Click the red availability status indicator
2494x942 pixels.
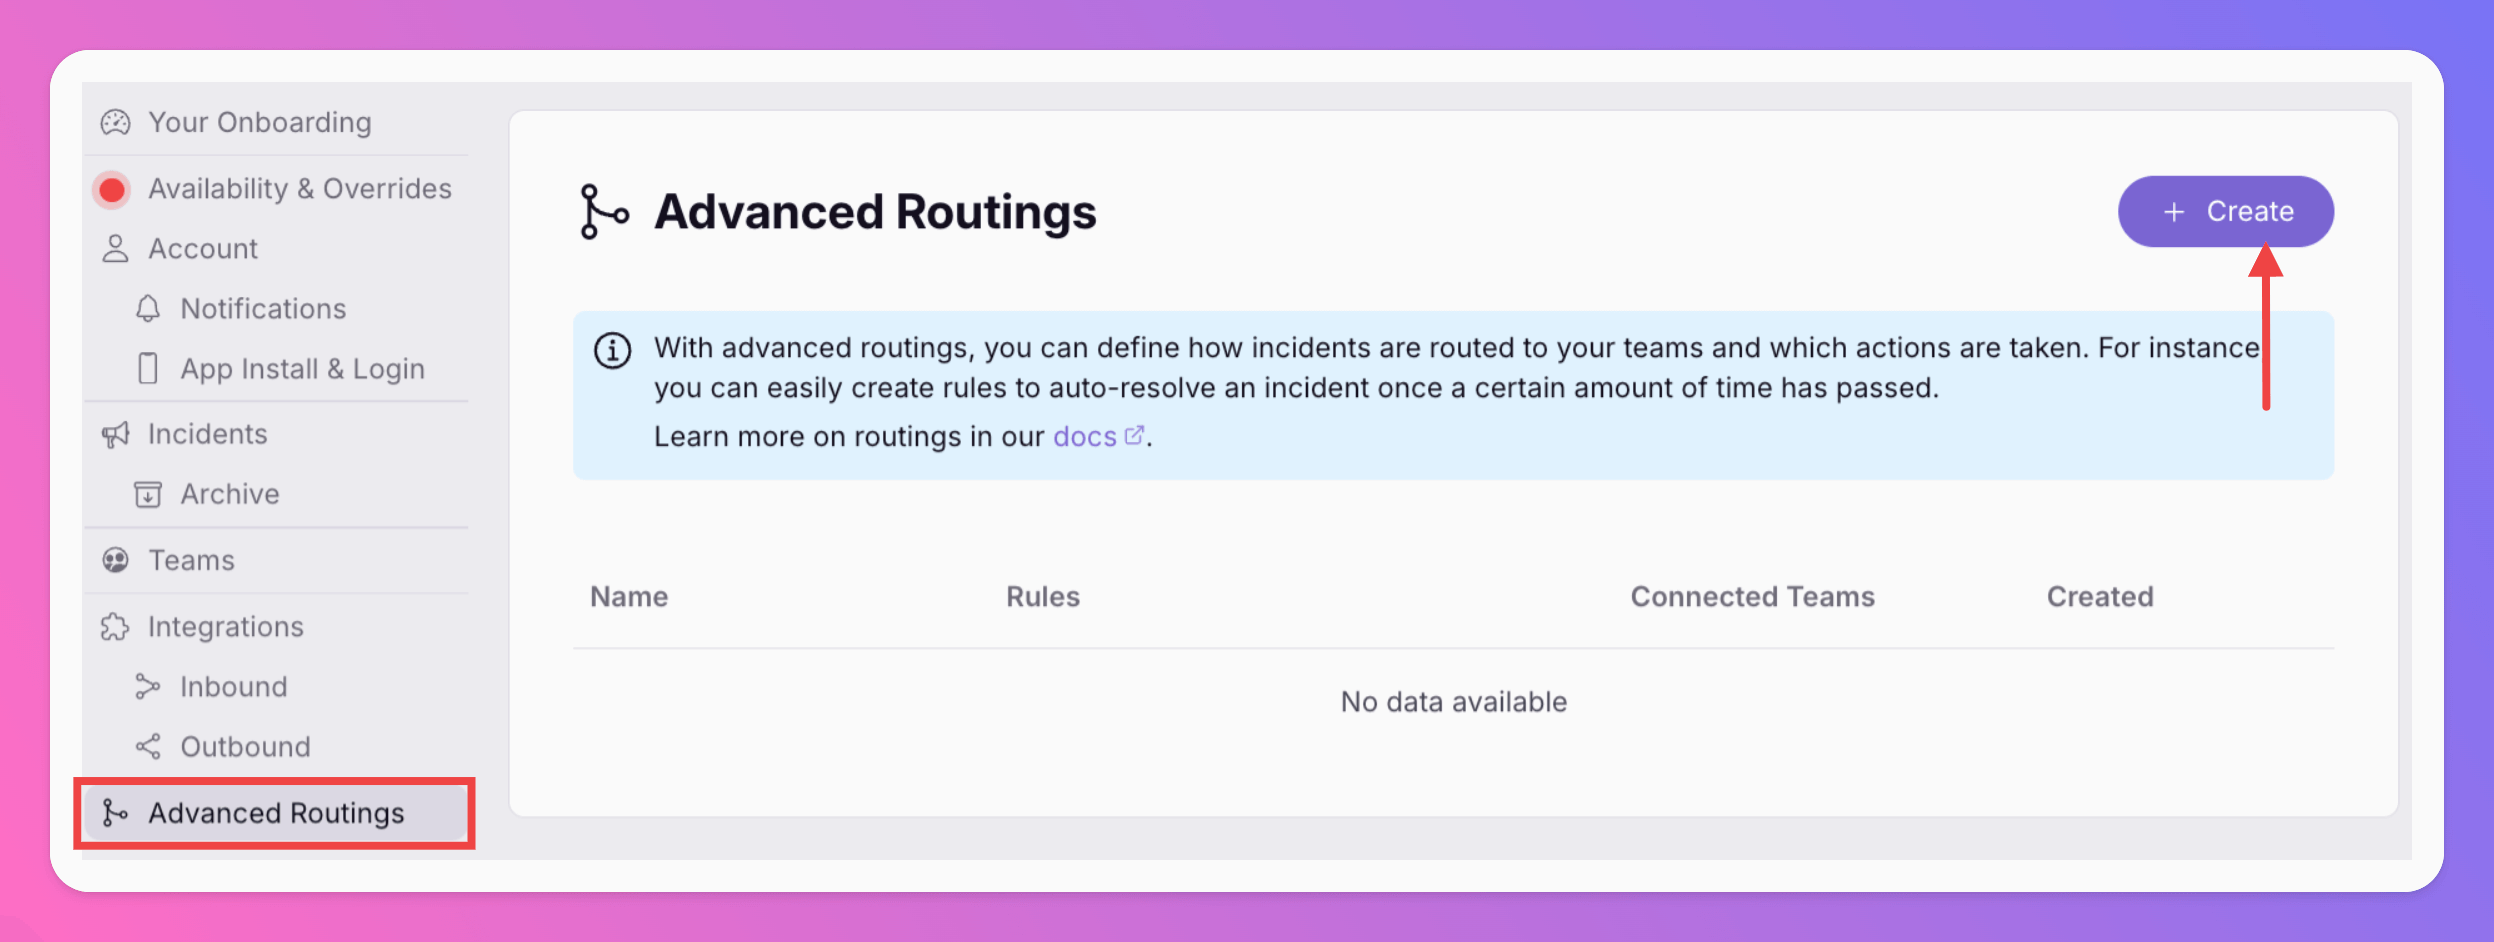click(111, 188)
